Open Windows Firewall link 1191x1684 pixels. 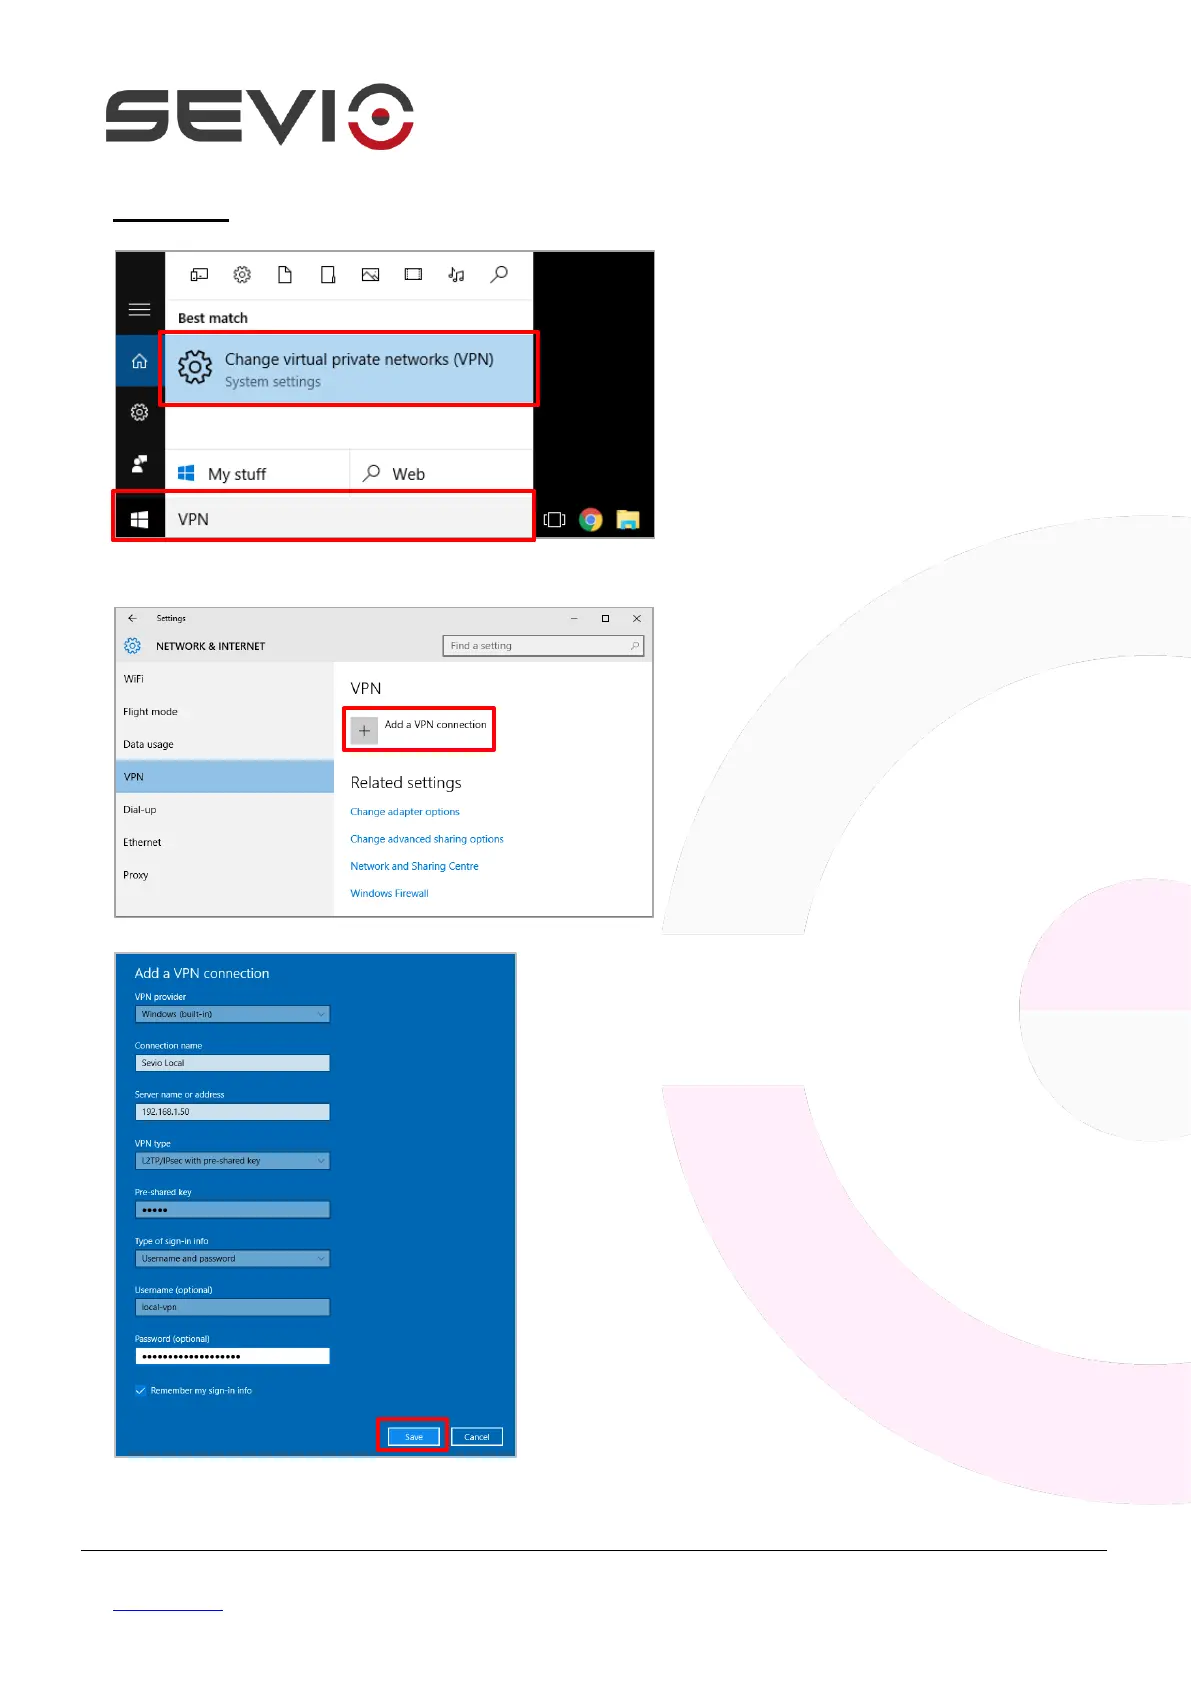pos(389,894)
